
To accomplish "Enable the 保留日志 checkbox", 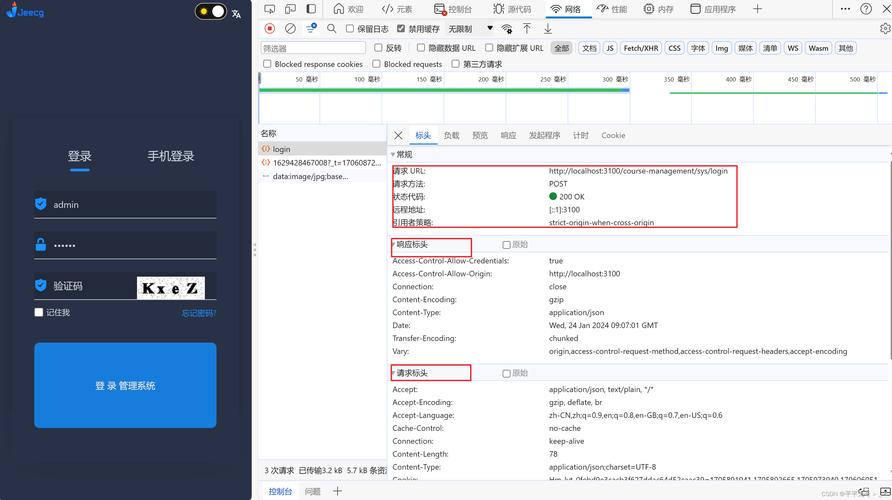I will click(x=350, y=29).
